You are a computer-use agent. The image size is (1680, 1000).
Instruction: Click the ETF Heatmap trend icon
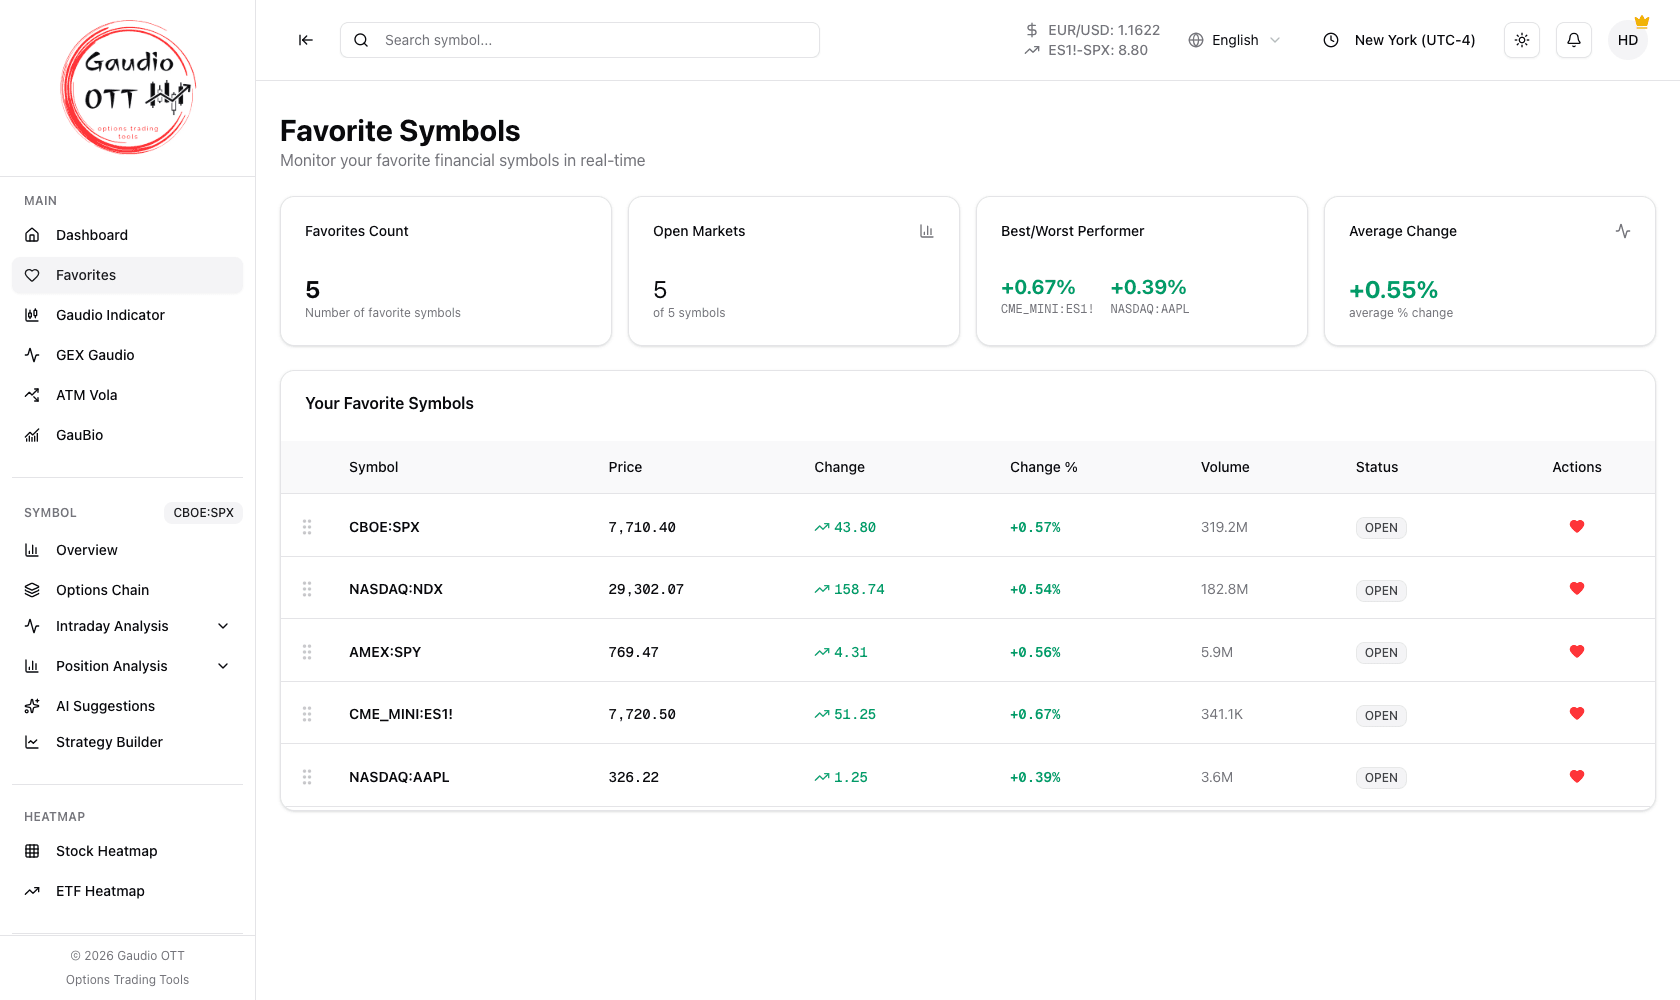(32, 891)
